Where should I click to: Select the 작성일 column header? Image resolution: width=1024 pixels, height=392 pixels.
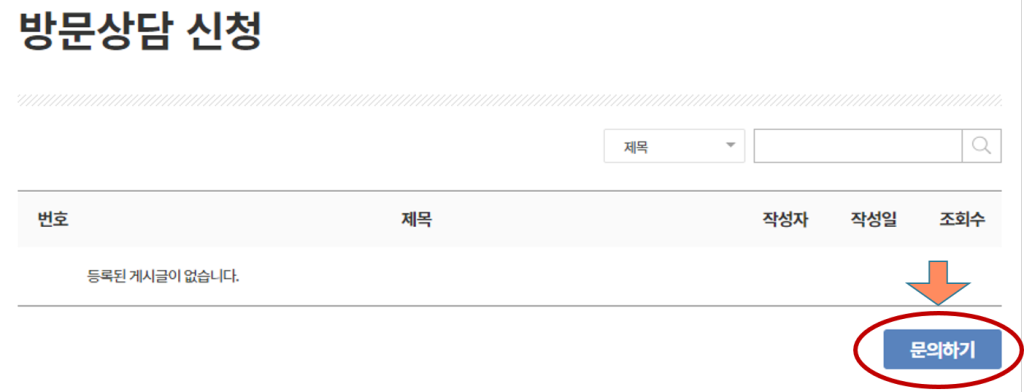pos(873,220)
